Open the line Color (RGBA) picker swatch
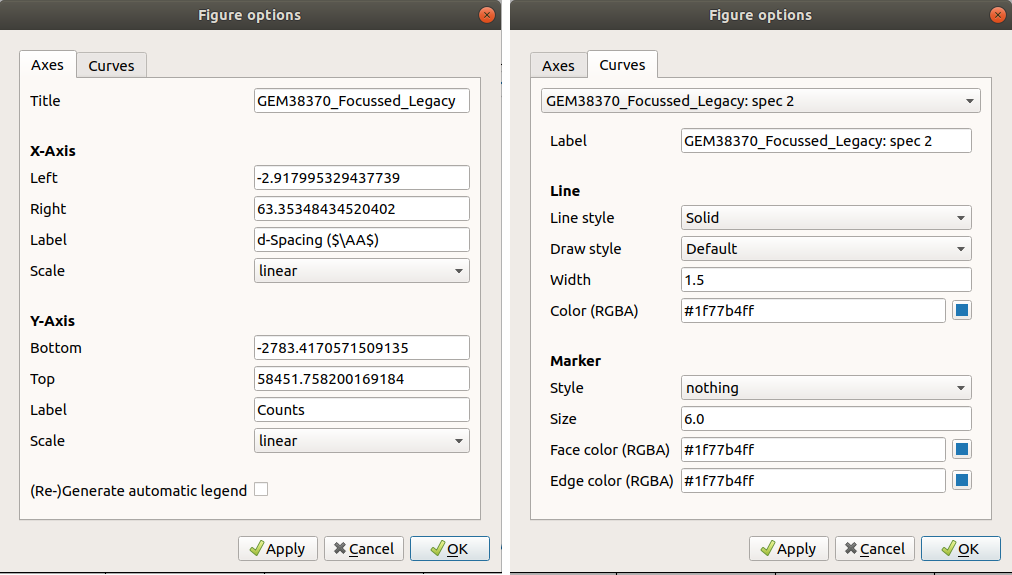Viewport: 1012px width, 575px height. coord(961,311)
